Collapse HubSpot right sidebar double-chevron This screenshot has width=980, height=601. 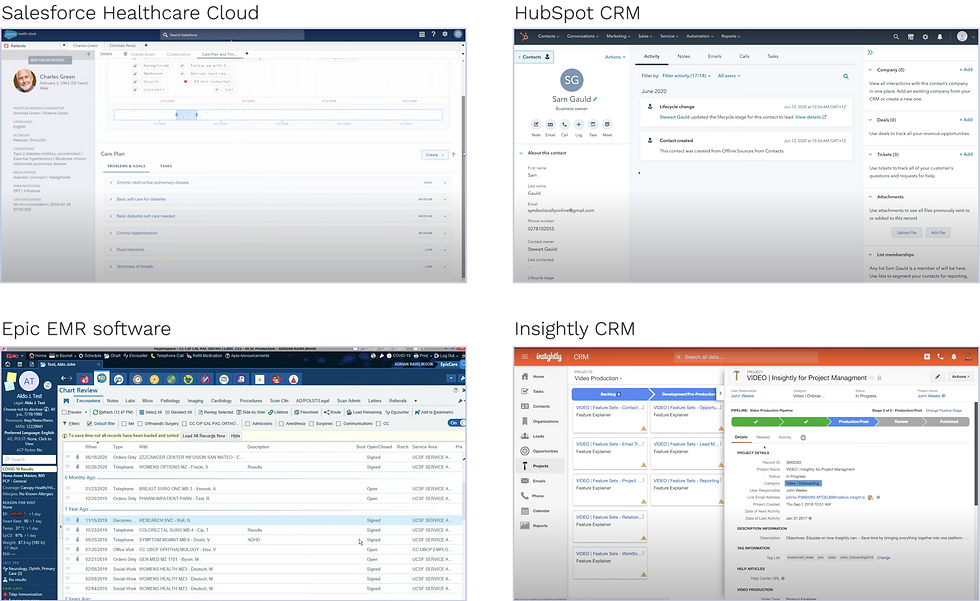[x=870, y=52]
